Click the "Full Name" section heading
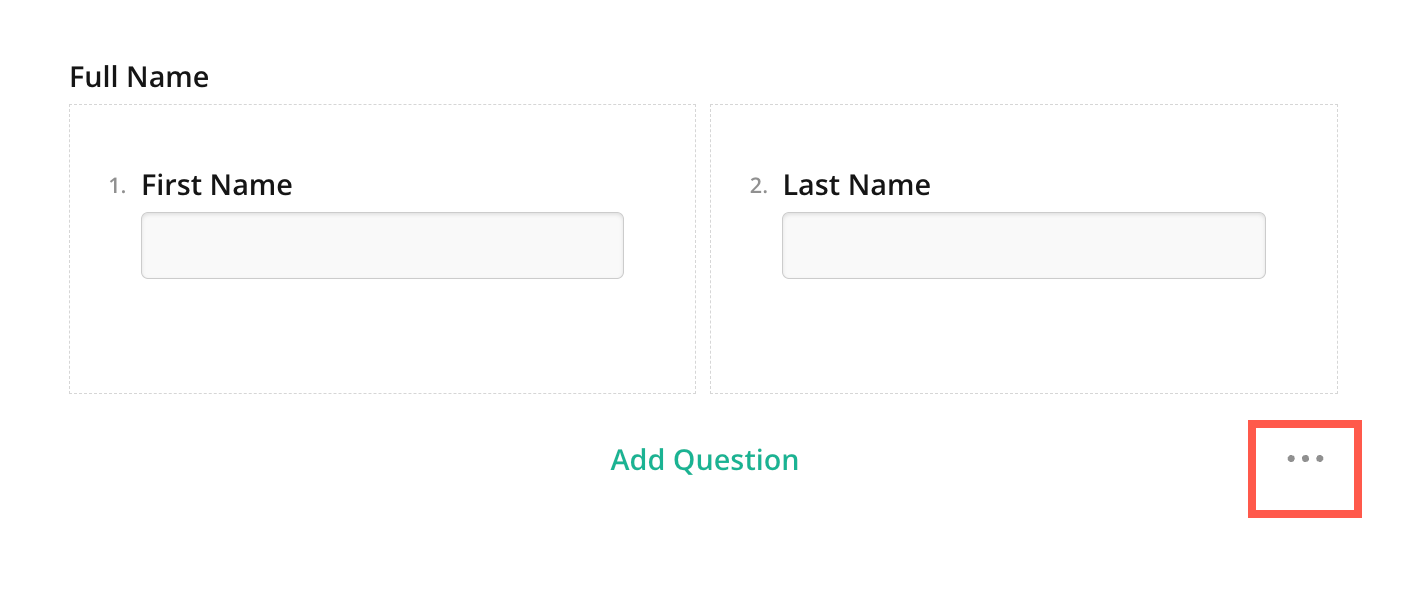The image size is (1406, 606). pyautogui.click(x=139, y=77)
